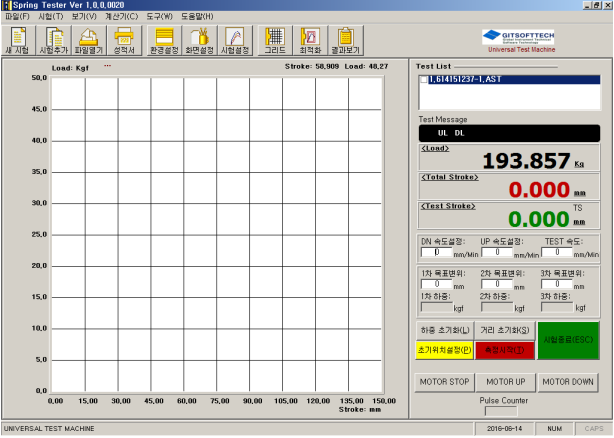Focus the UP 속도설정 speed field
The width and height of the screenshot is (614, 438).
497,252
